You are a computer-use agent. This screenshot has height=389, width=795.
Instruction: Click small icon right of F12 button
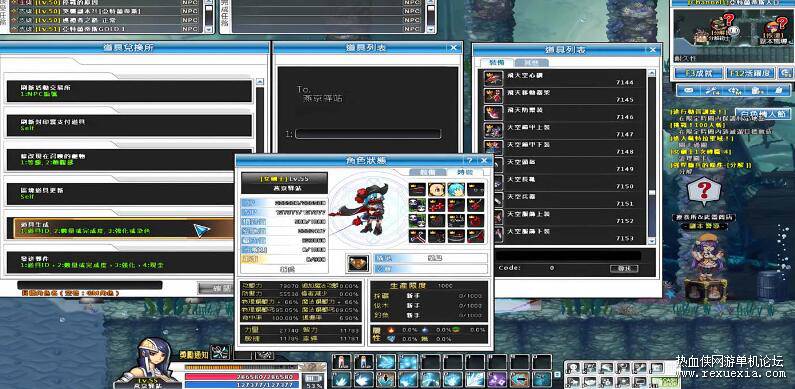coord(786,73)
